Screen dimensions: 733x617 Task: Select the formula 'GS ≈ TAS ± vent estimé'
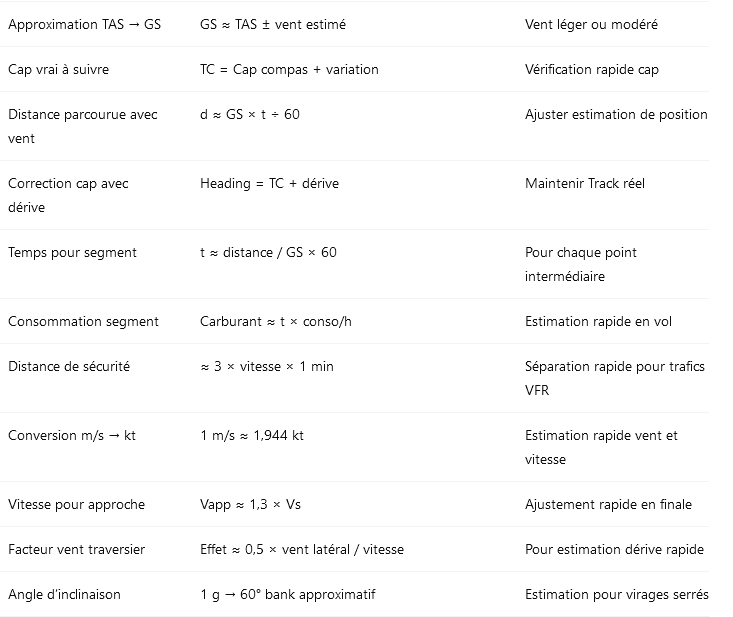click(x=273, y=24)
